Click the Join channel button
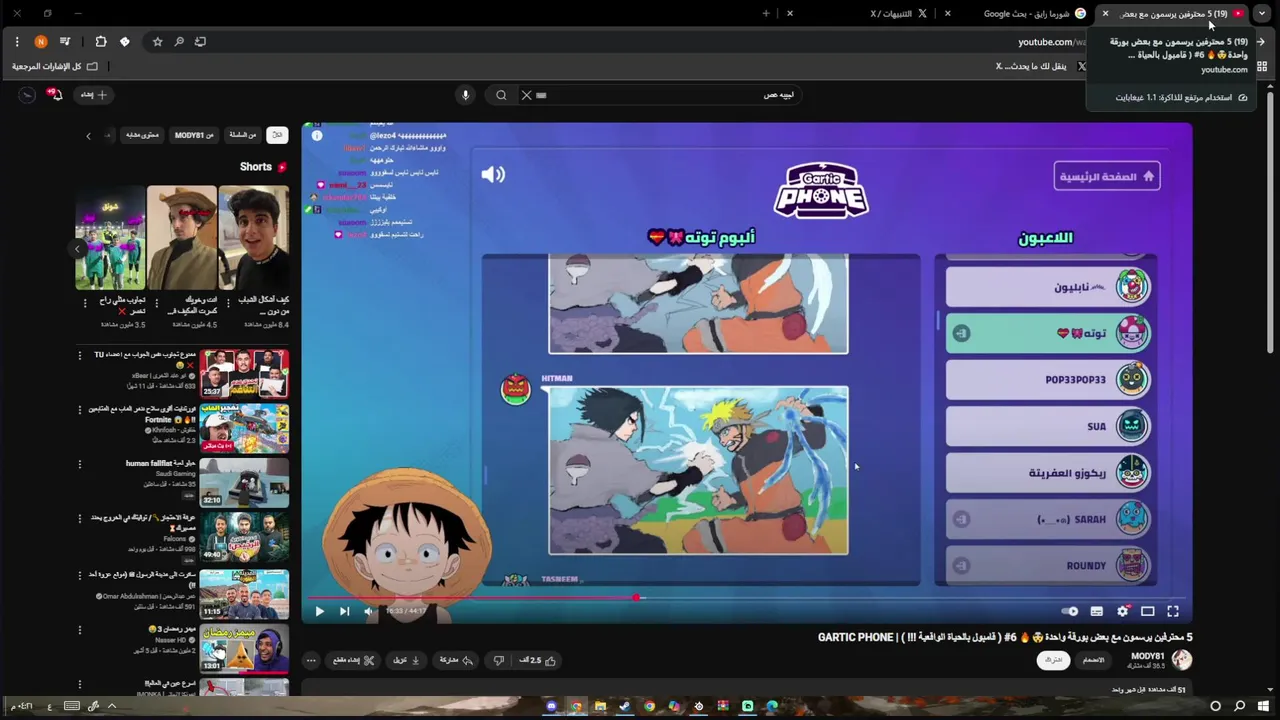 [x=1094, y=660]
